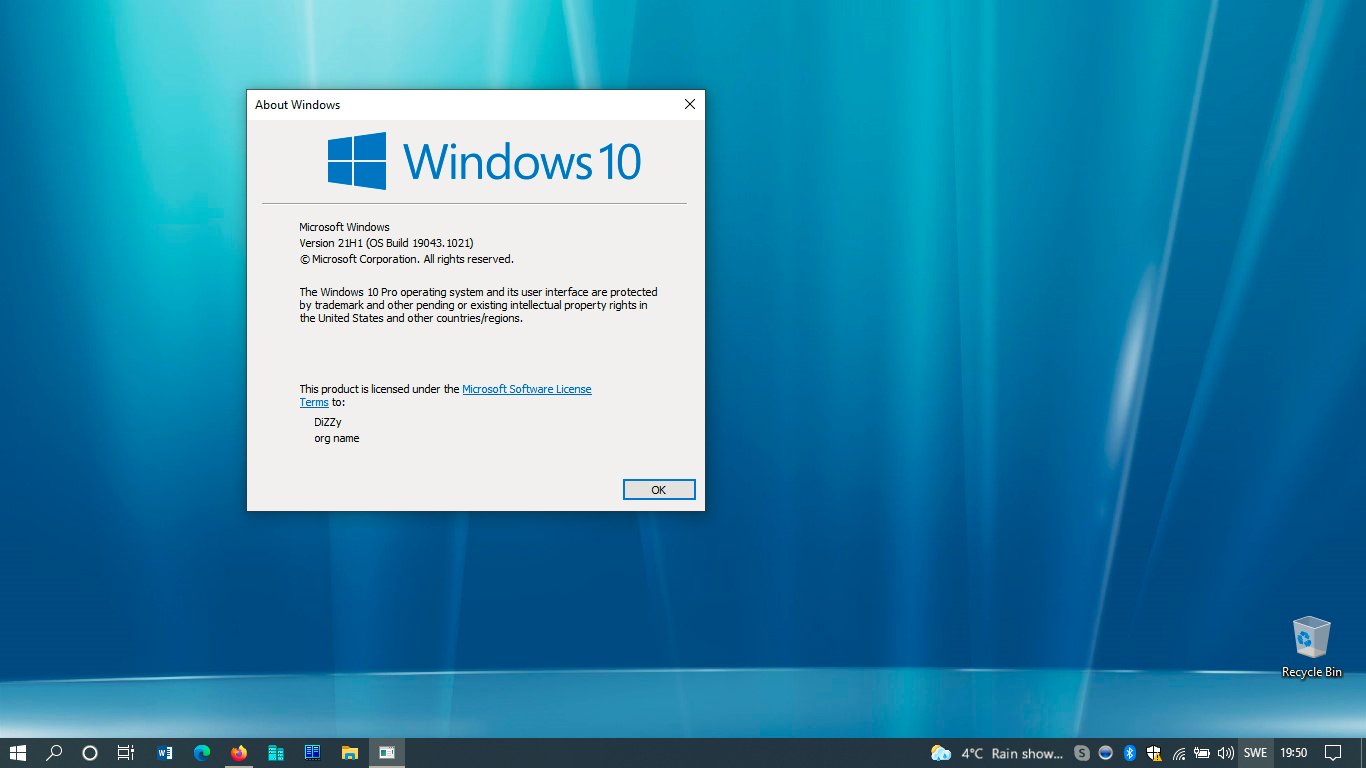1366x768 pixels.
Task: Open the Windows Start menu
Action: 18,753
